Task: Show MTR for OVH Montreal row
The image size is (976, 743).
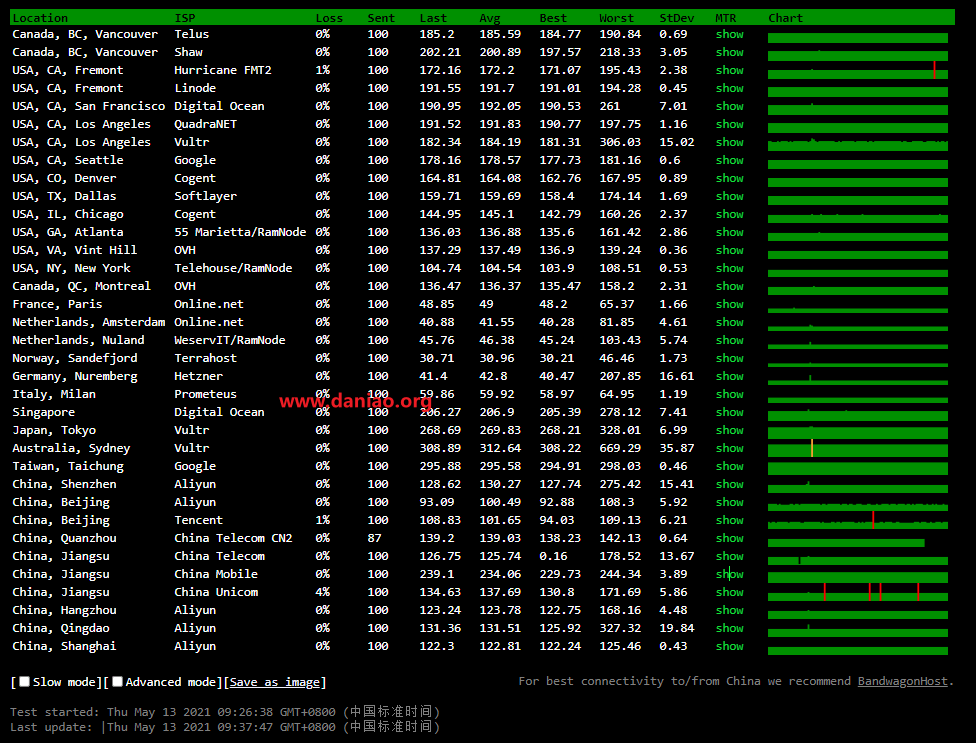Action: coord(730,287)
